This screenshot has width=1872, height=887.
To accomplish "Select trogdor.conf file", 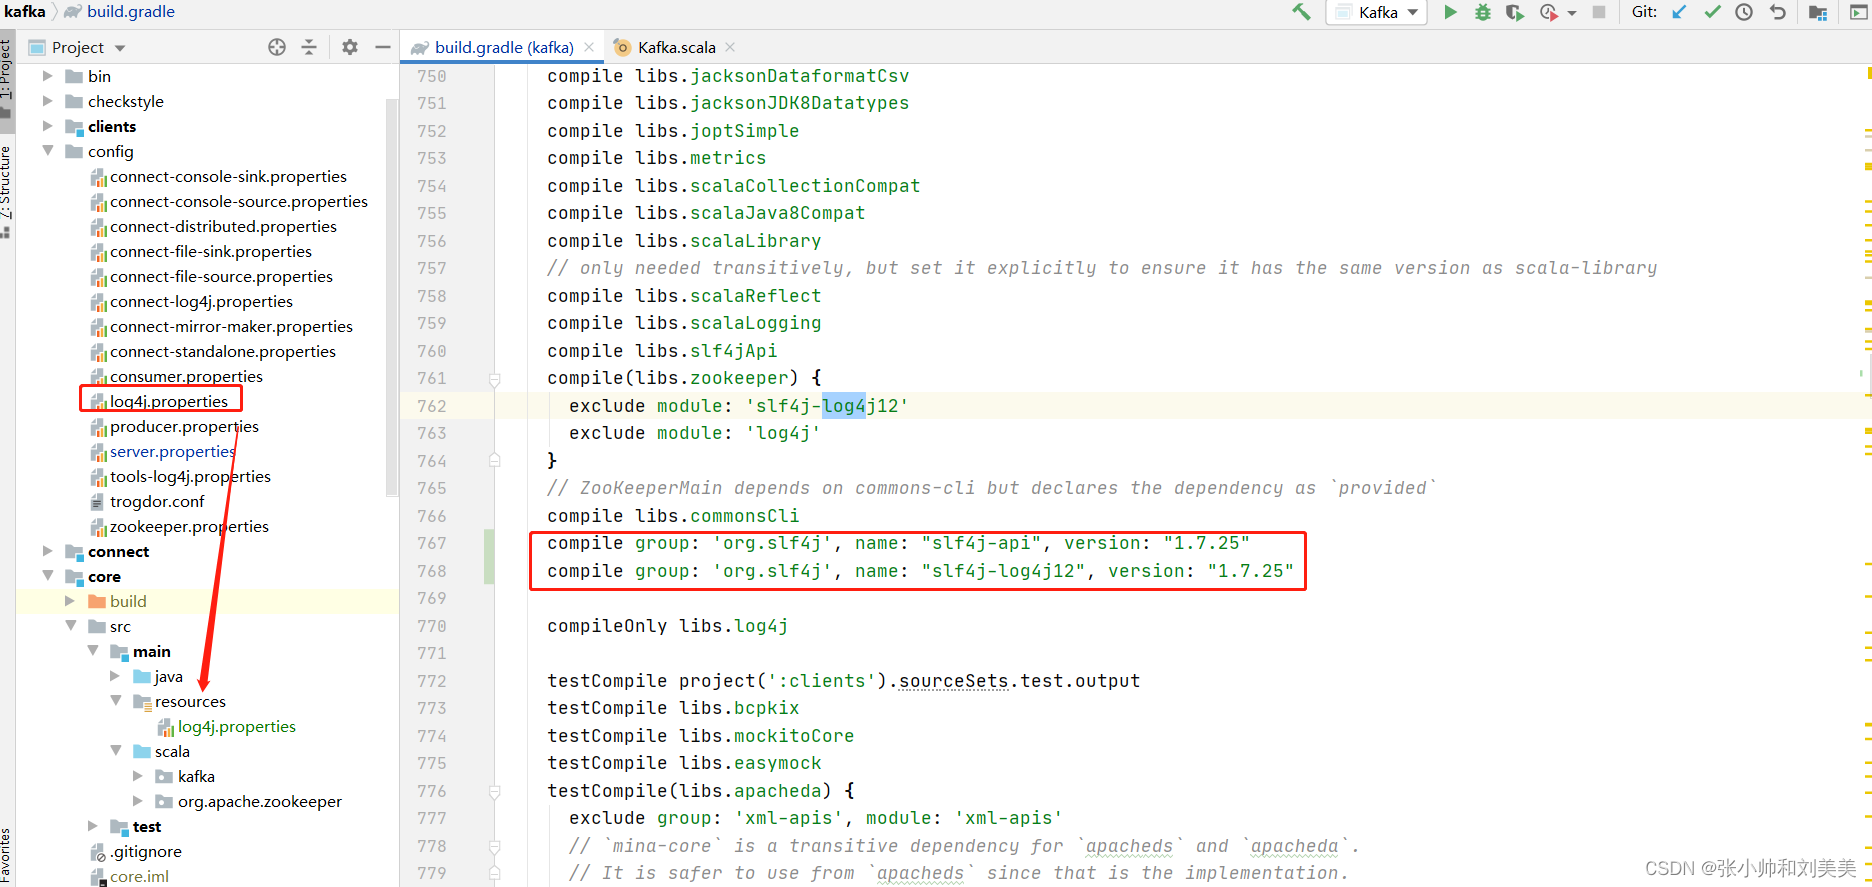I will point(157,501).
